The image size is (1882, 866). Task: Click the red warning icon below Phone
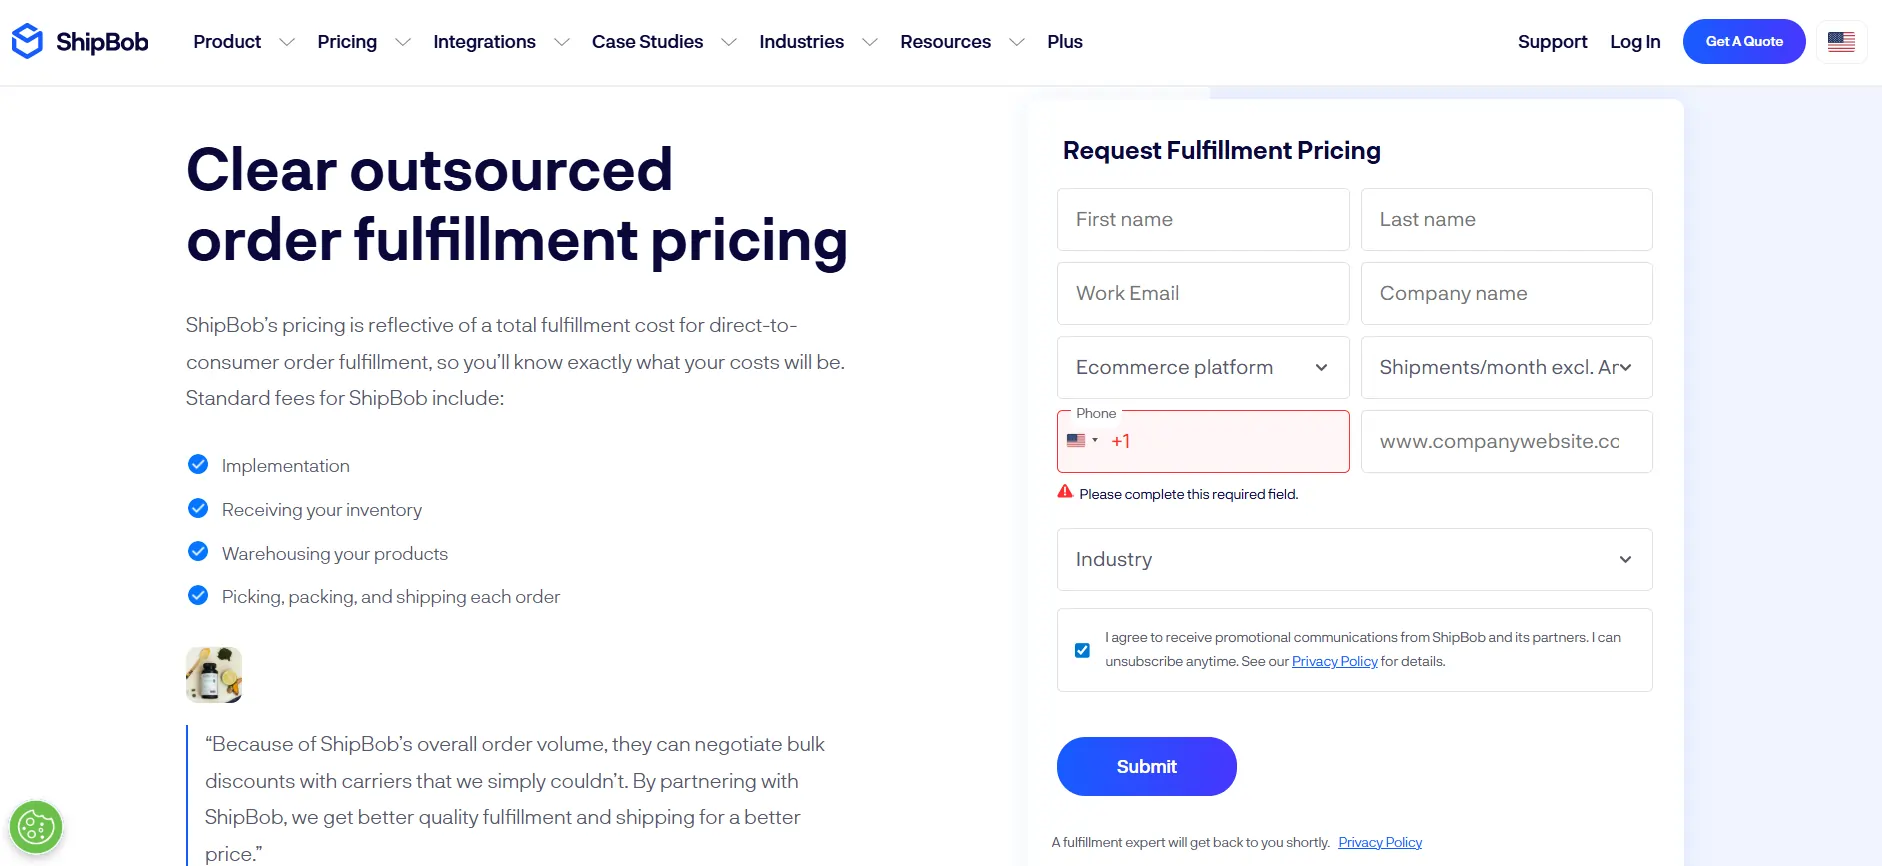[x=1065, y=492]
